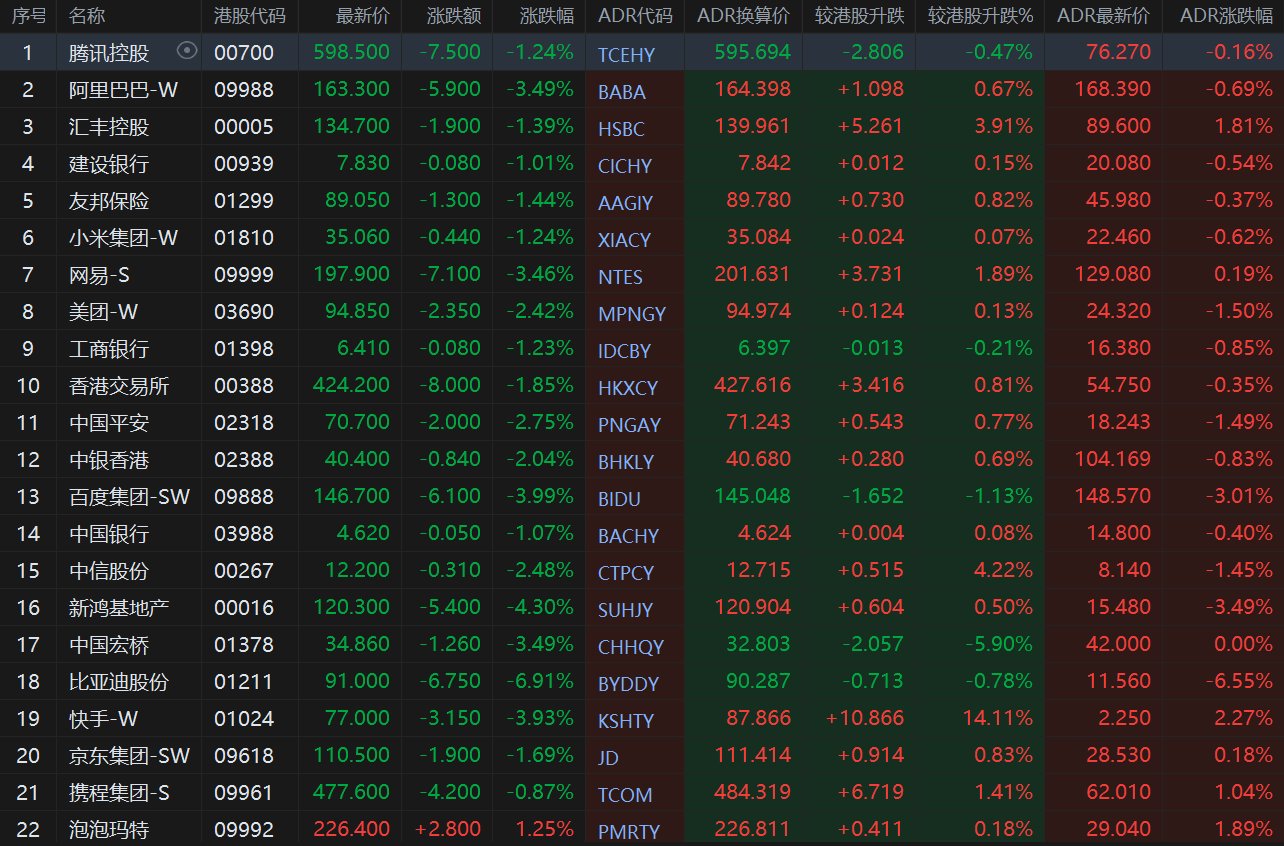The height and width of the screenshot is (846, 1284).
Task: Click stock code 03690 for 美团-W
Action: coord(244,311)
